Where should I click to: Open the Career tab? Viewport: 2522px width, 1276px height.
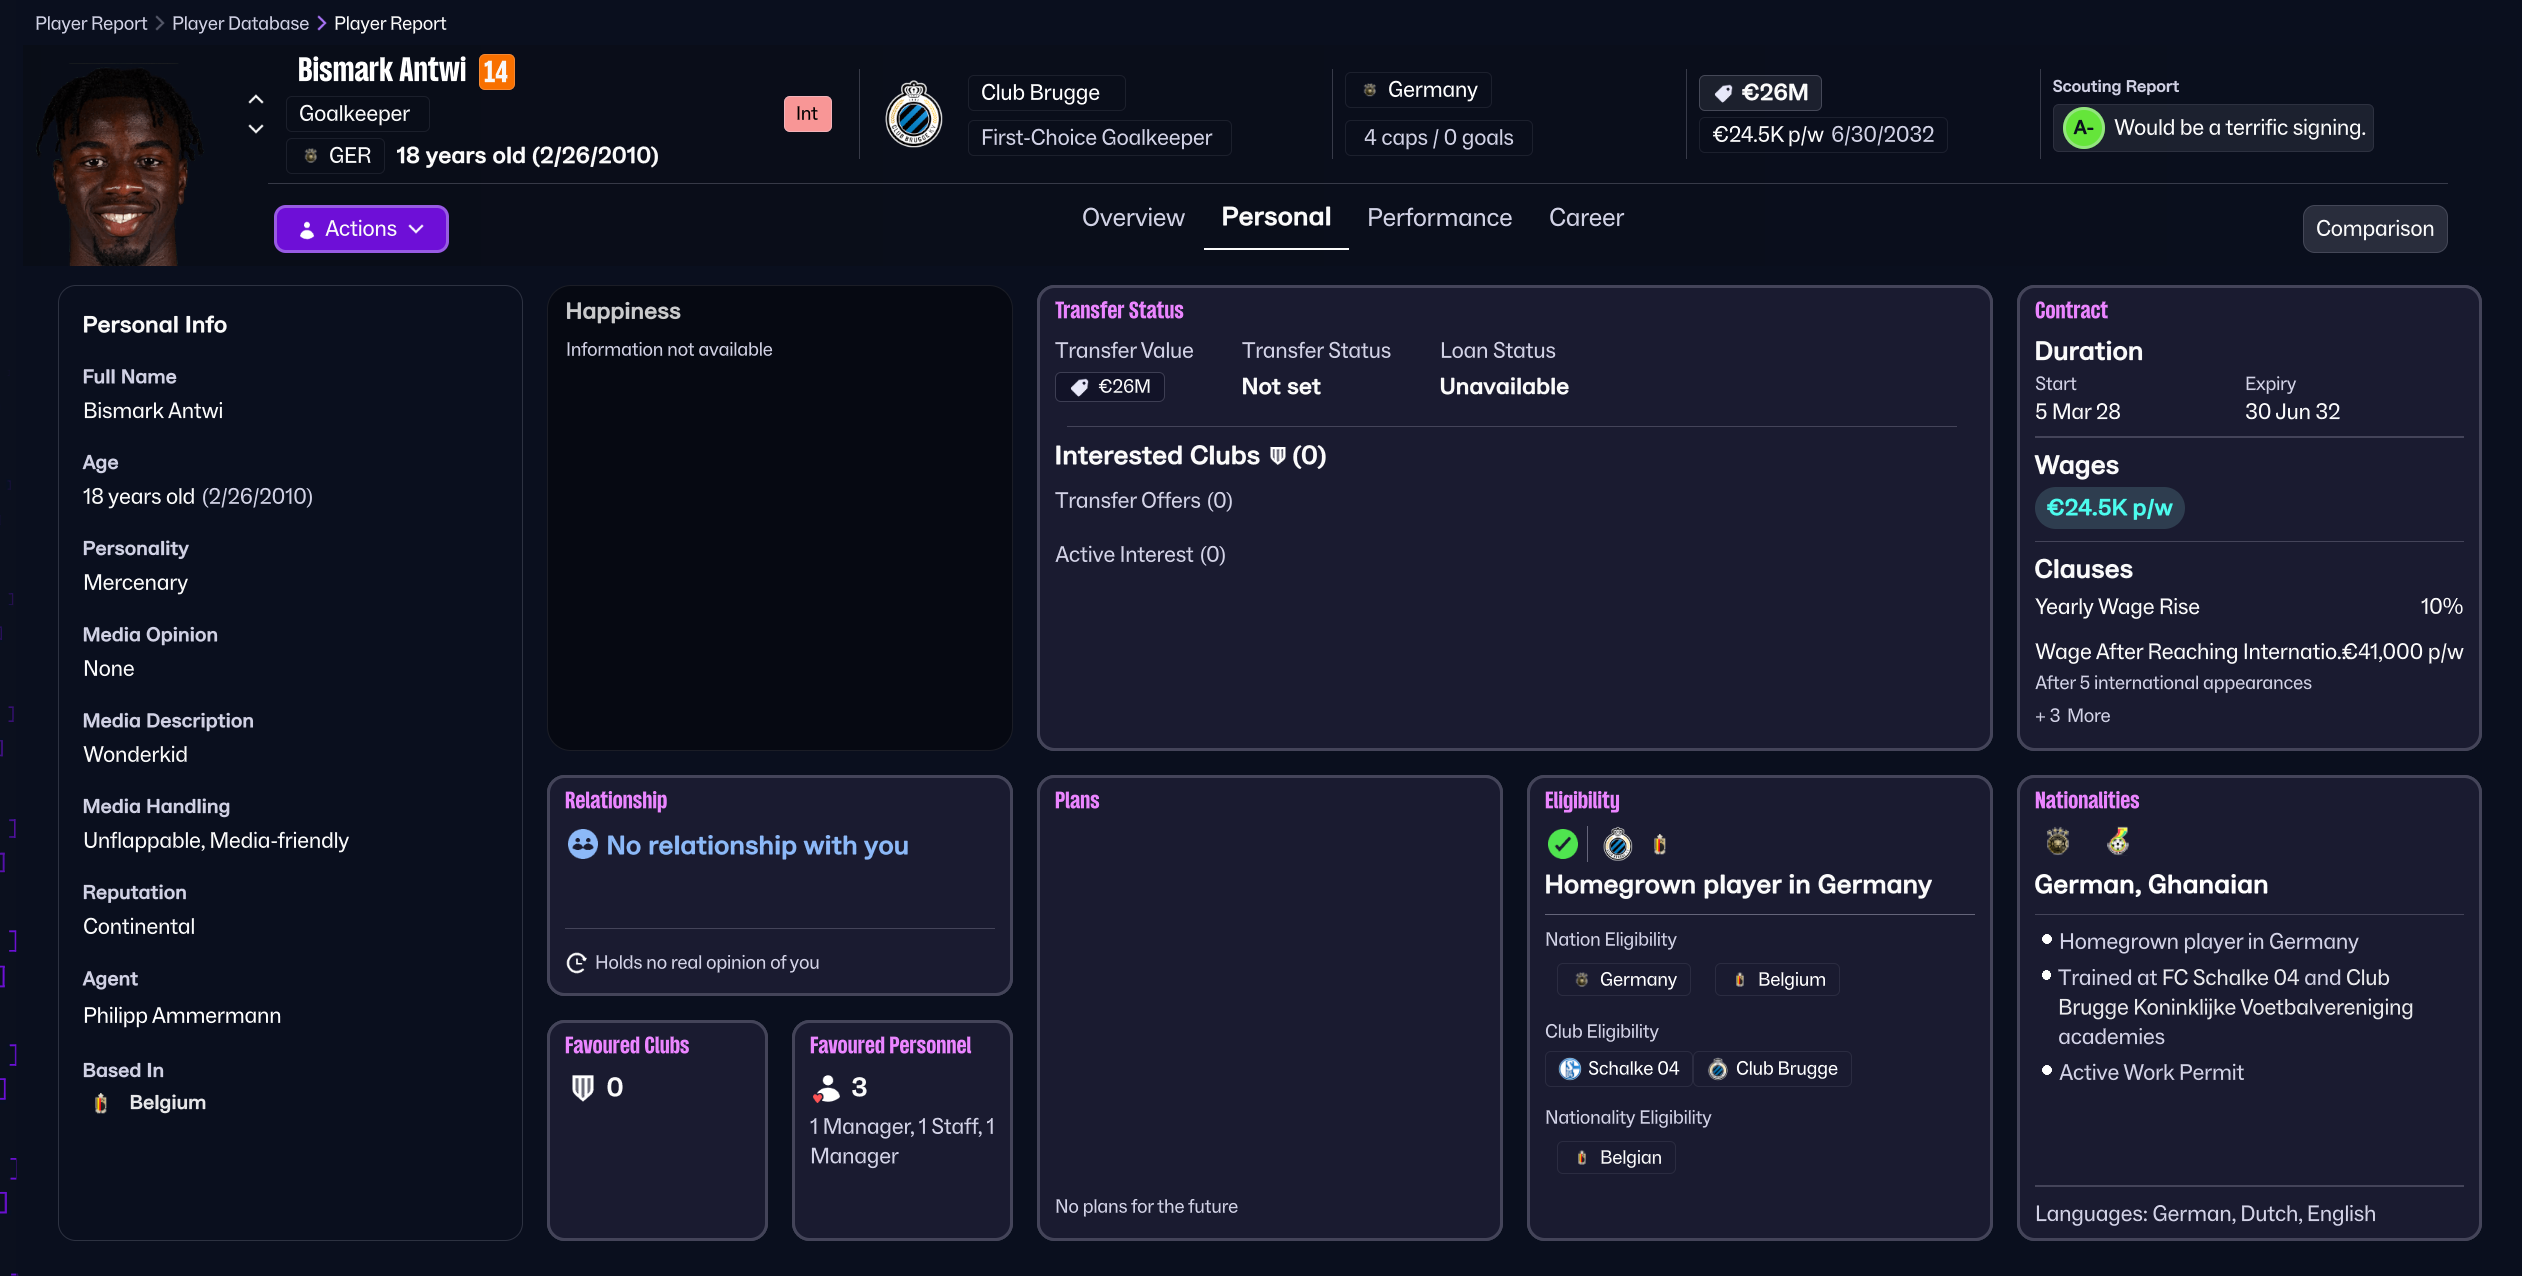click(x=1585, y=218)
